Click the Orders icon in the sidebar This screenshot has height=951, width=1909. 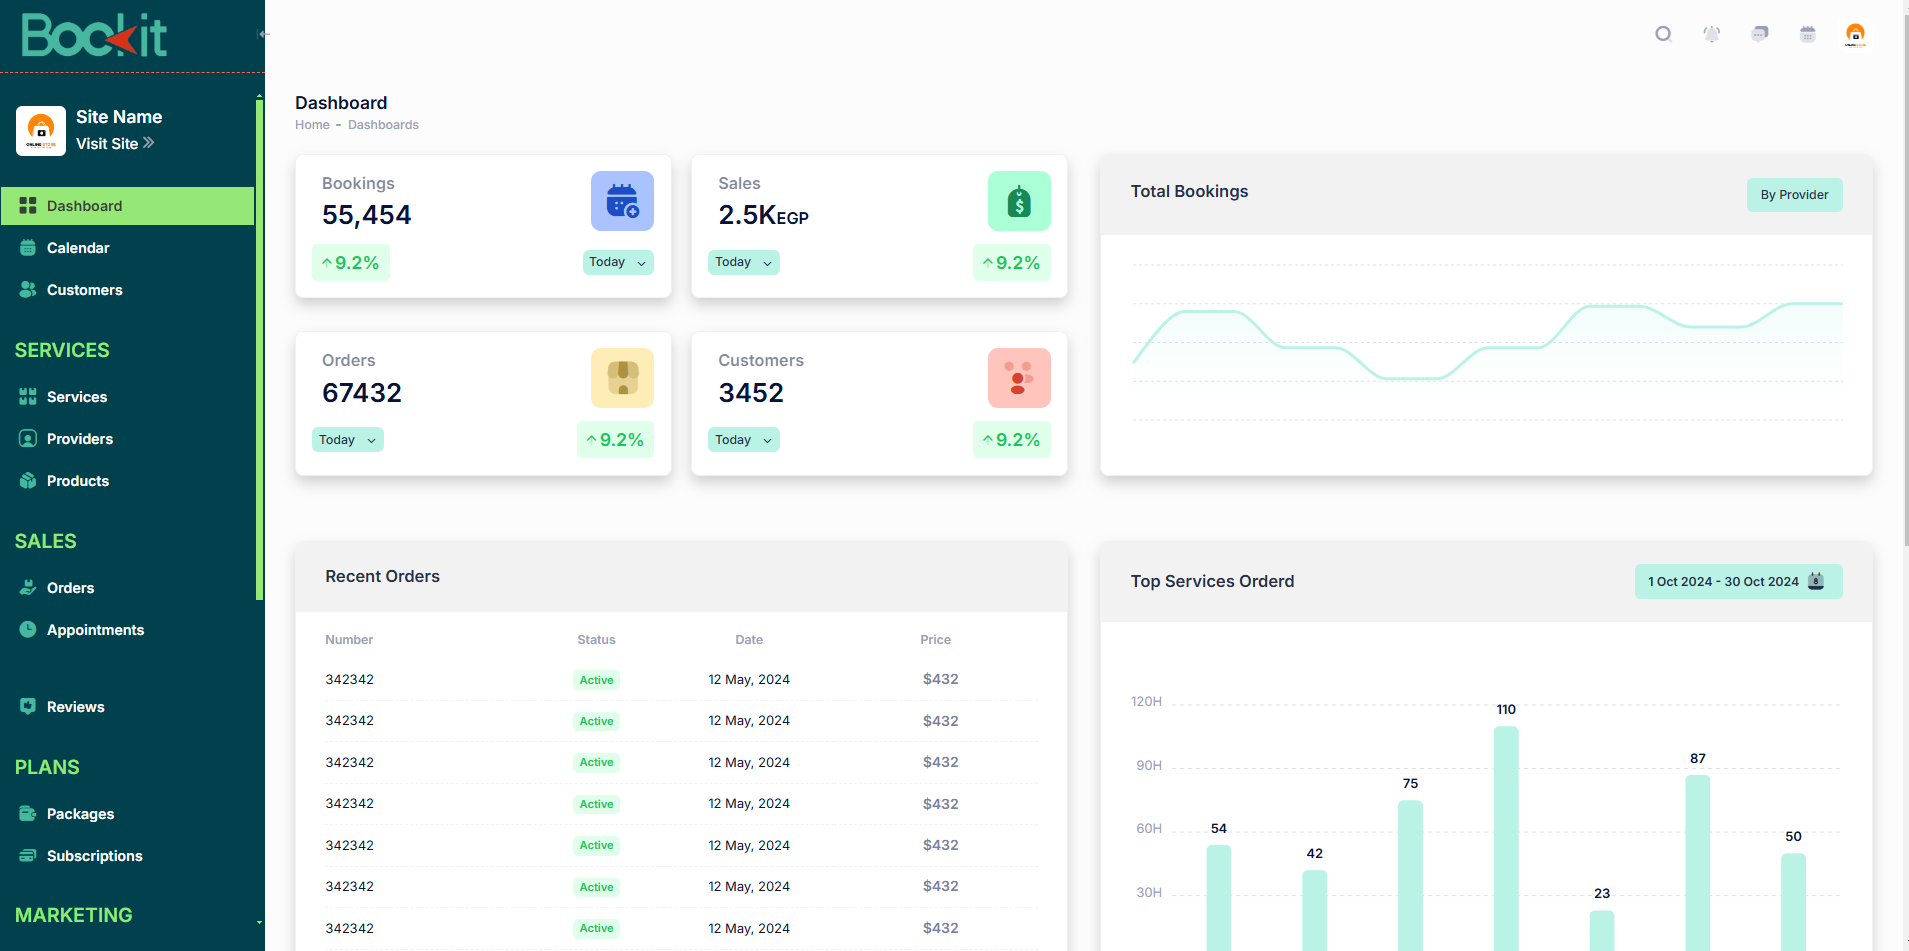click(28, 588)
